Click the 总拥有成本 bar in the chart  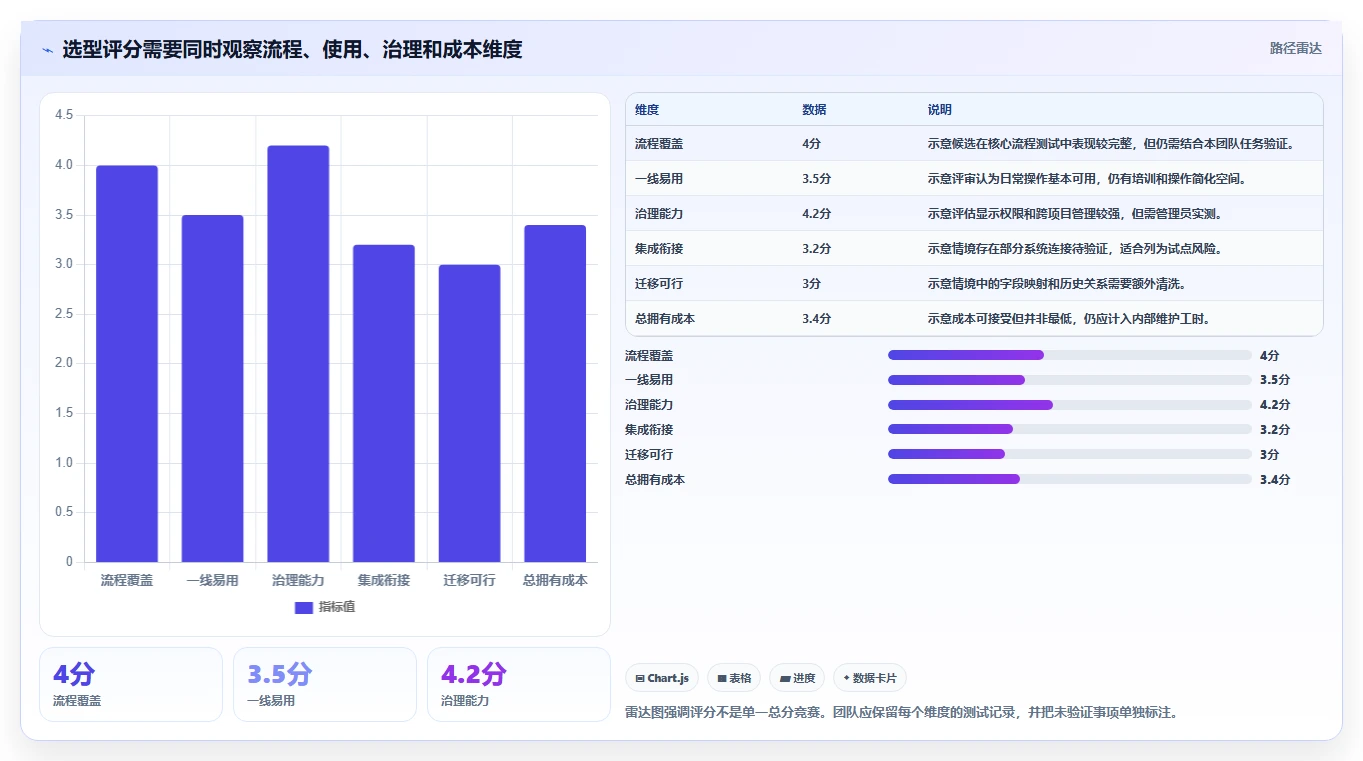tap(555, 394)
